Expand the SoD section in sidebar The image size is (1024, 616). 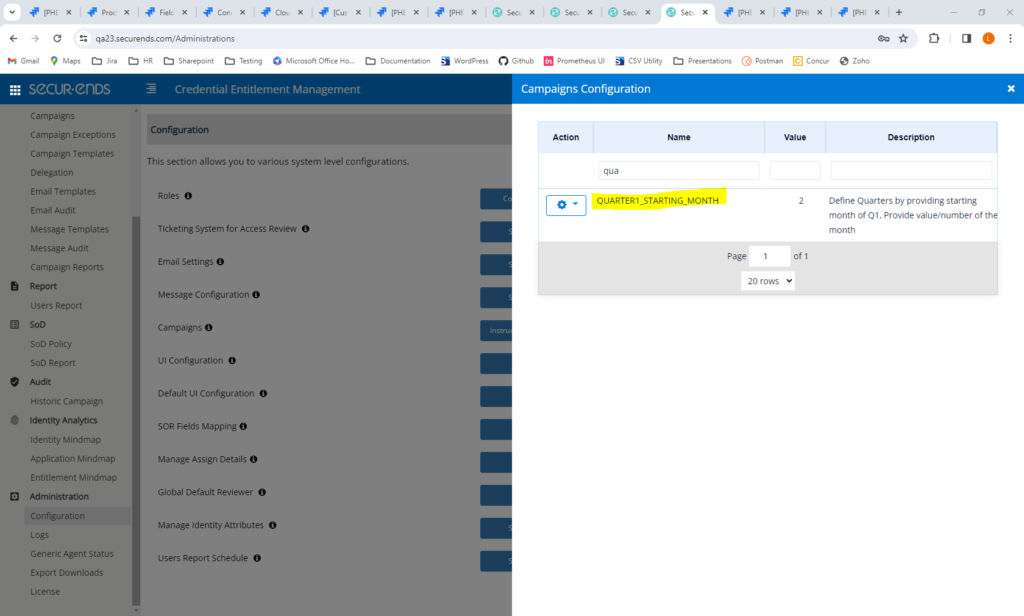tap(37, 325)
